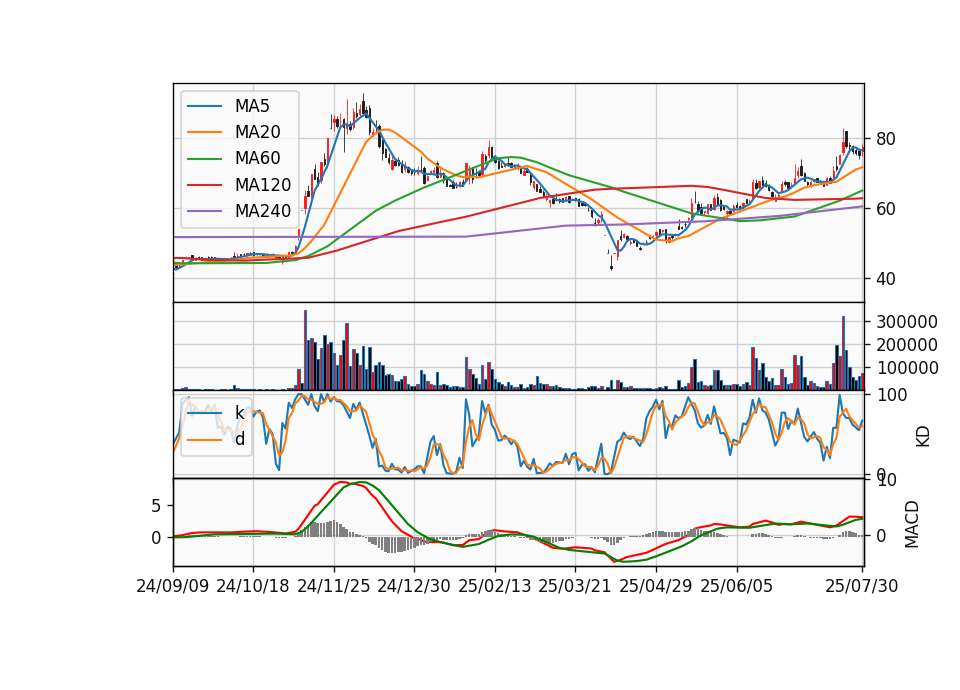960x690 pixels.
Task: Click the 25/02/13 date label
Action: [495, 586]
